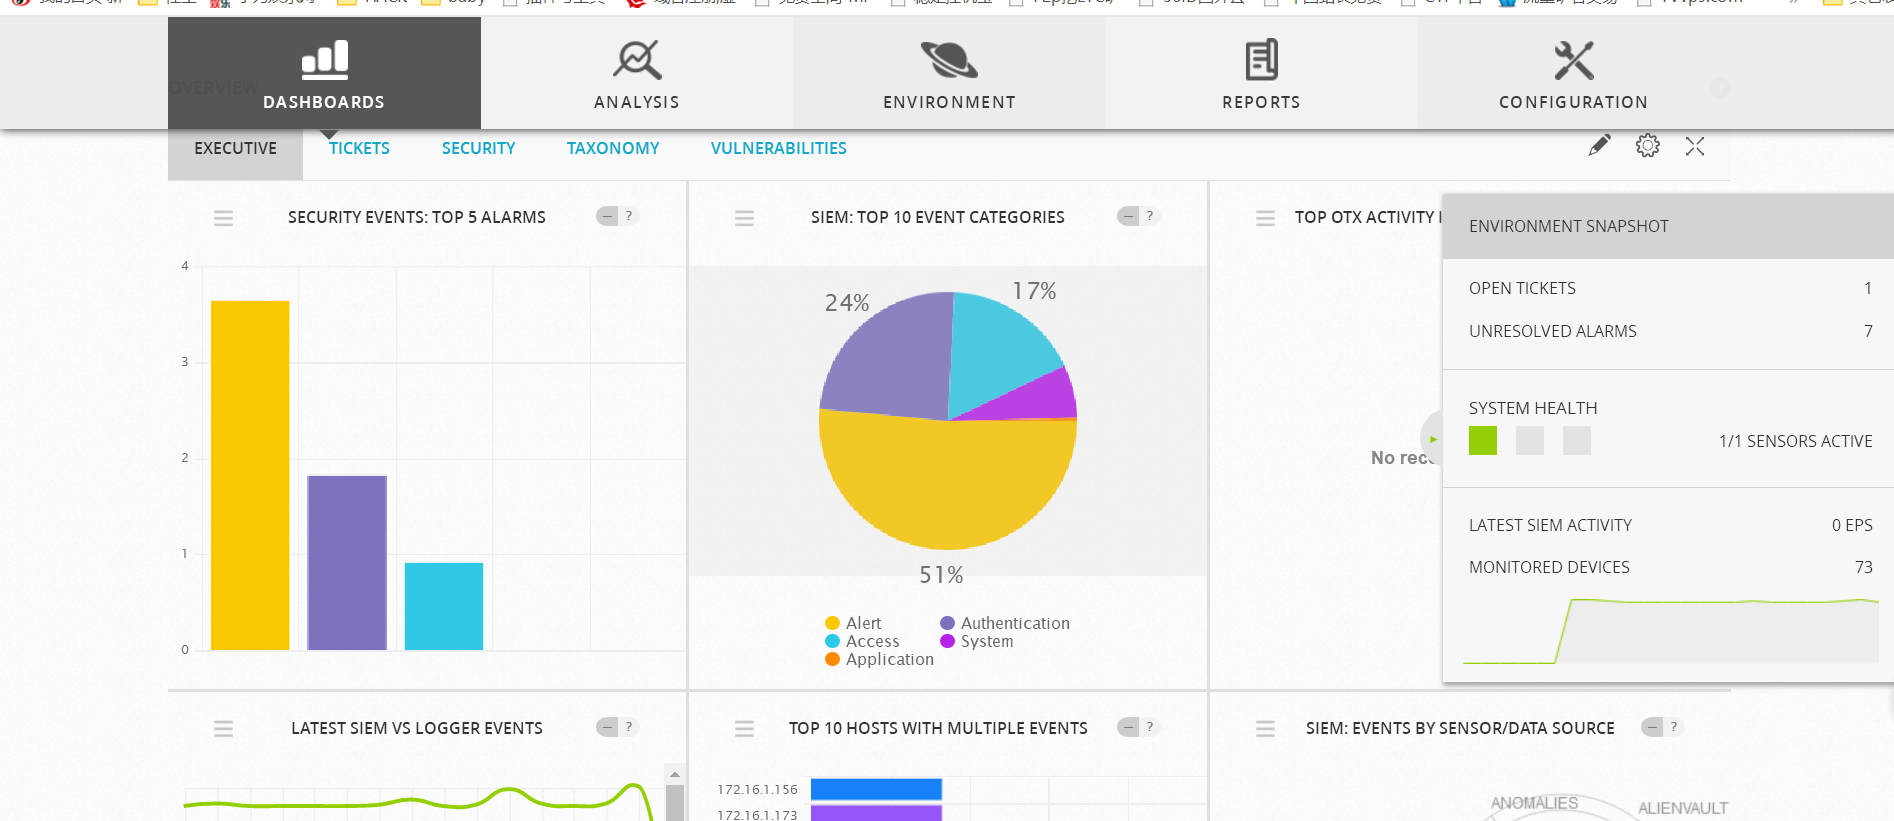
Task: Click the Unresolved Alarms row
Action: pyautogui.click(x=1670, y=331)
